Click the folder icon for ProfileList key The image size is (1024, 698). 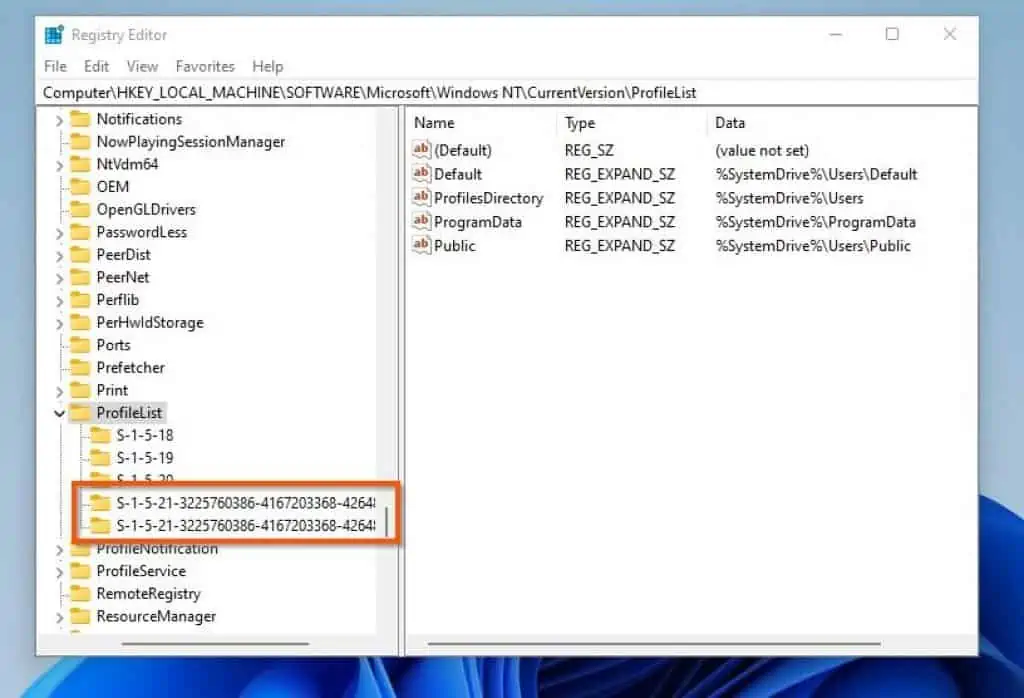(x=79, y=412)
